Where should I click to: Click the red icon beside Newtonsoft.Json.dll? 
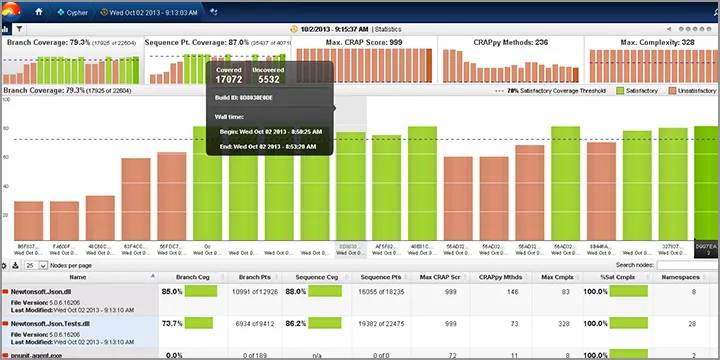pyautogui.click(x=6, y=292)
